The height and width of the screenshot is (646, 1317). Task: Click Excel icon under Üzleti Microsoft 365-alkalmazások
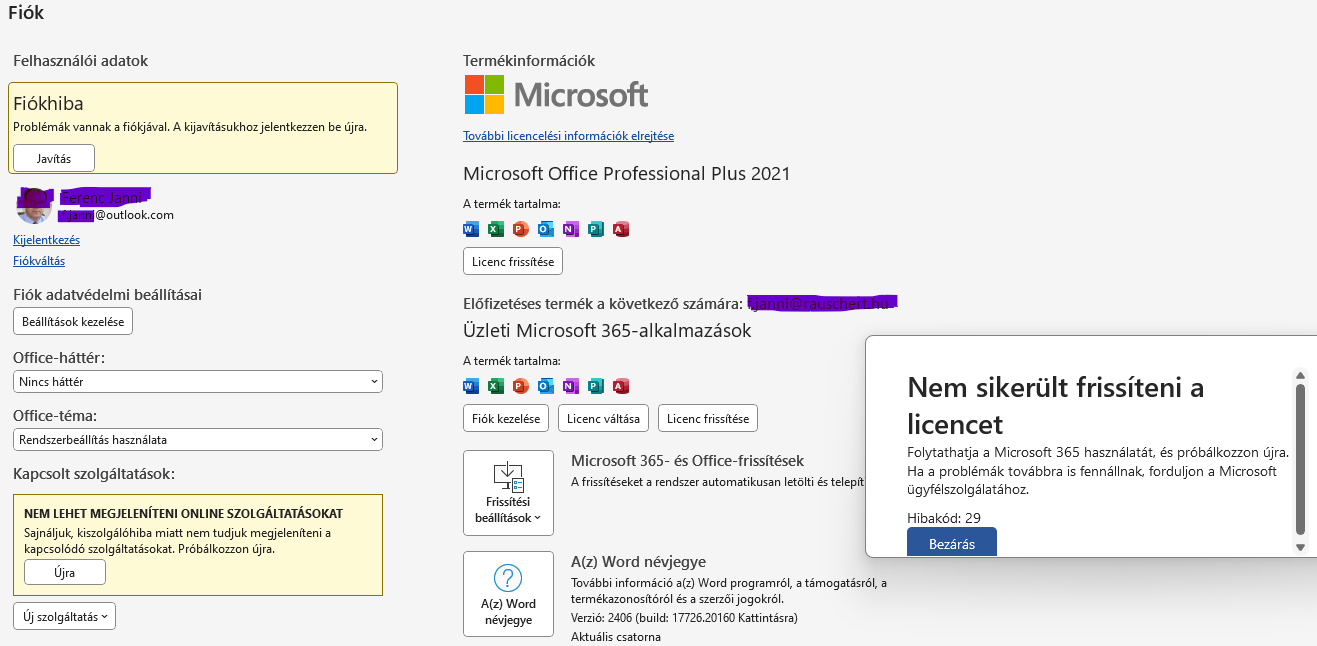click(495, 386)
